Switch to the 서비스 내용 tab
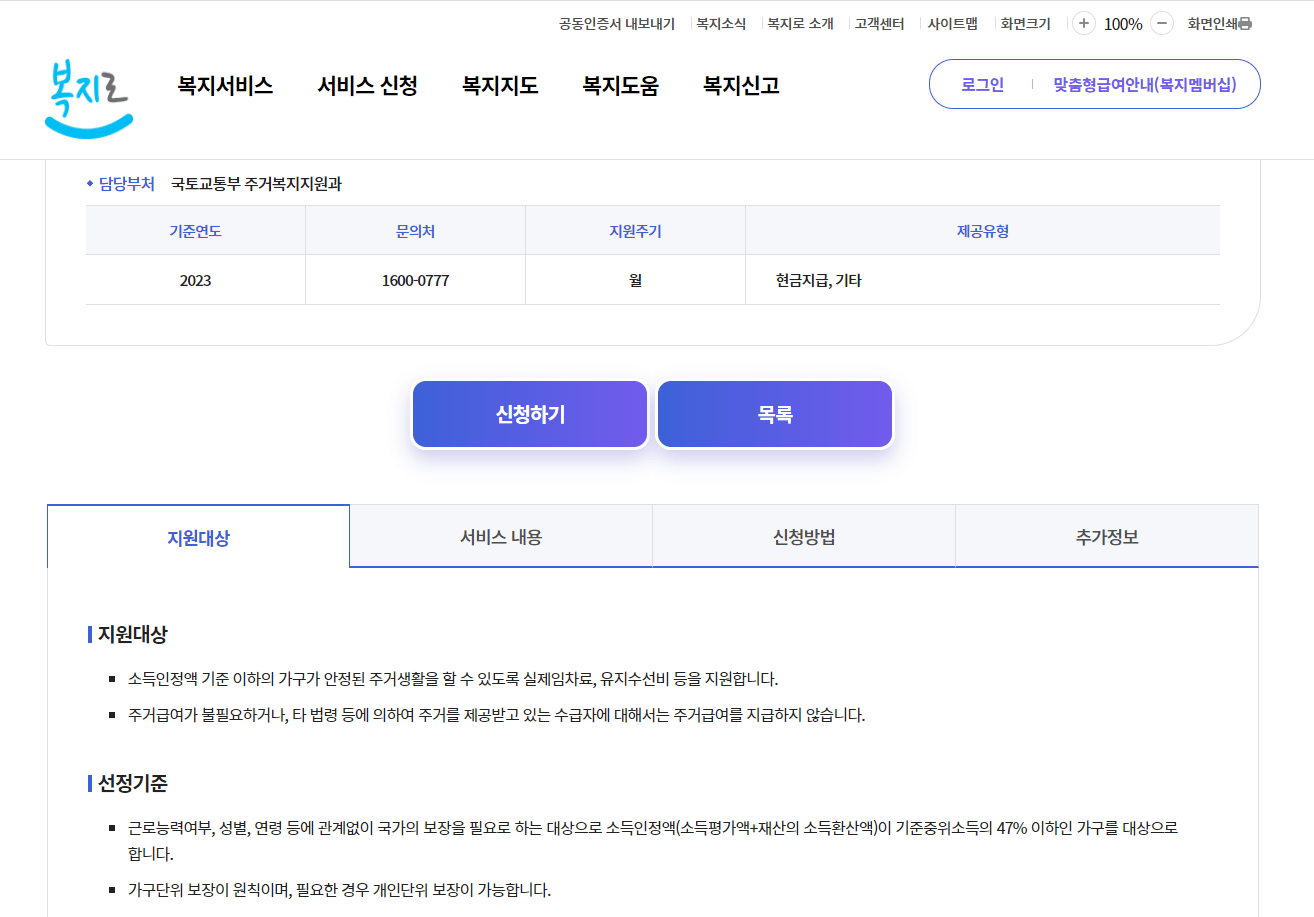 point(500,535)
